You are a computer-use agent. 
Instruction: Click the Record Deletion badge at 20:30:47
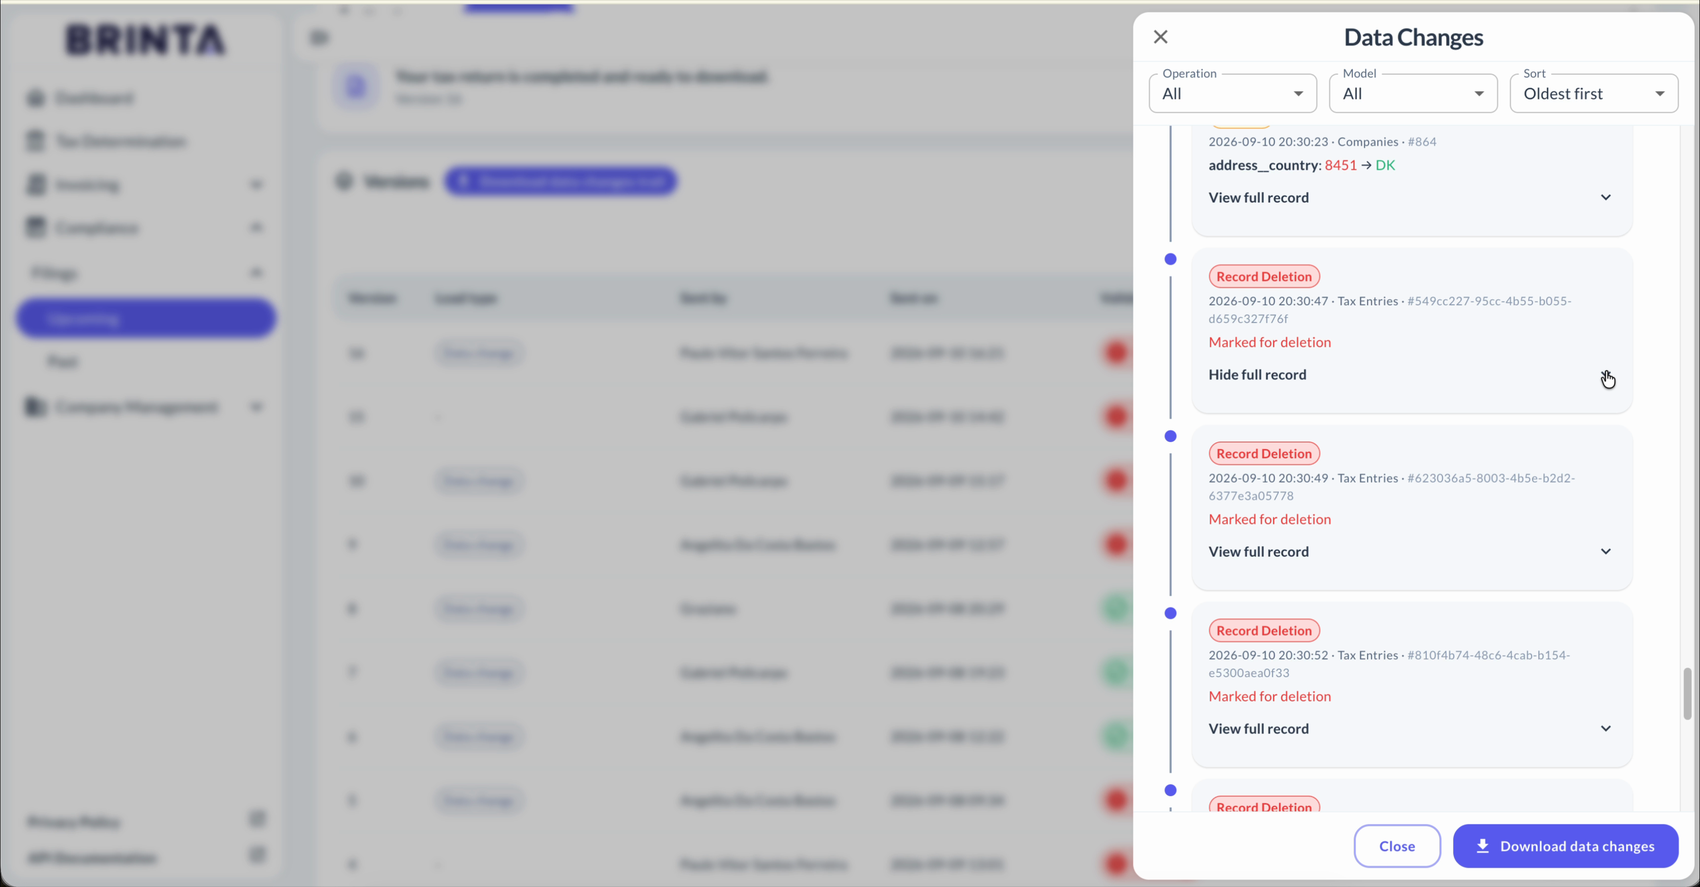click(x=1264, y=277)
